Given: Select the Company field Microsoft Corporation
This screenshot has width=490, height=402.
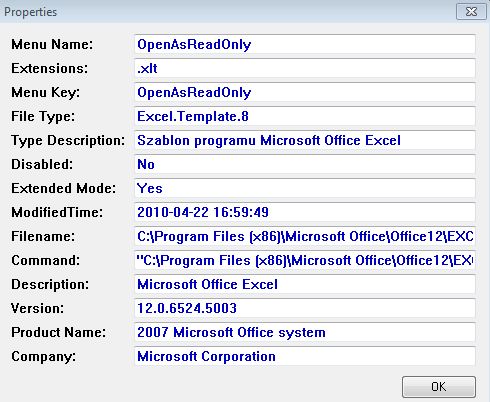Looking at the screenshot, I should (x=305, y=356).
